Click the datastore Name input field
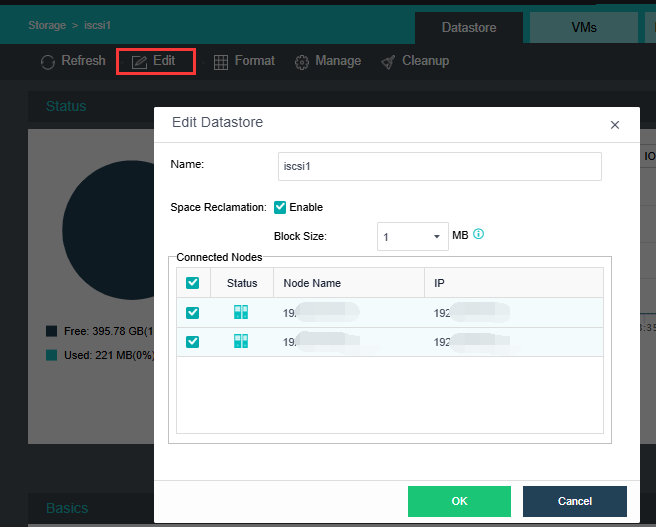The width and height of the screenshot is (656, 527). 439,166
